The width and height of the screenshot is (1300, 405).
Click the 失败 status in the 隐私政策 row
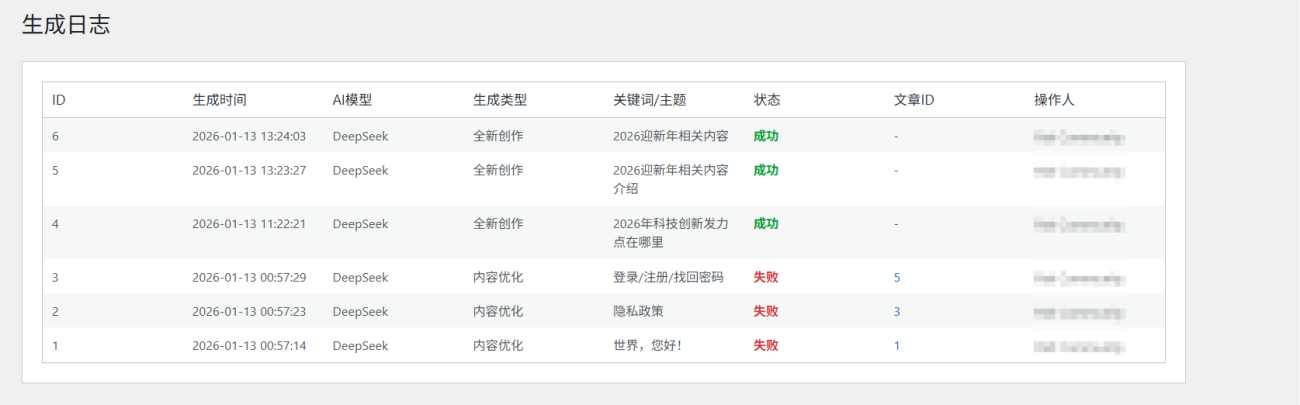(765, 311)
